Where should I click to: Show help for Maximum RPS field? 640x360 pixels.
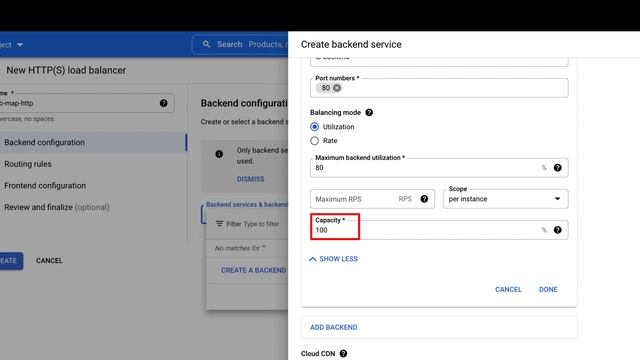[424, 199]
